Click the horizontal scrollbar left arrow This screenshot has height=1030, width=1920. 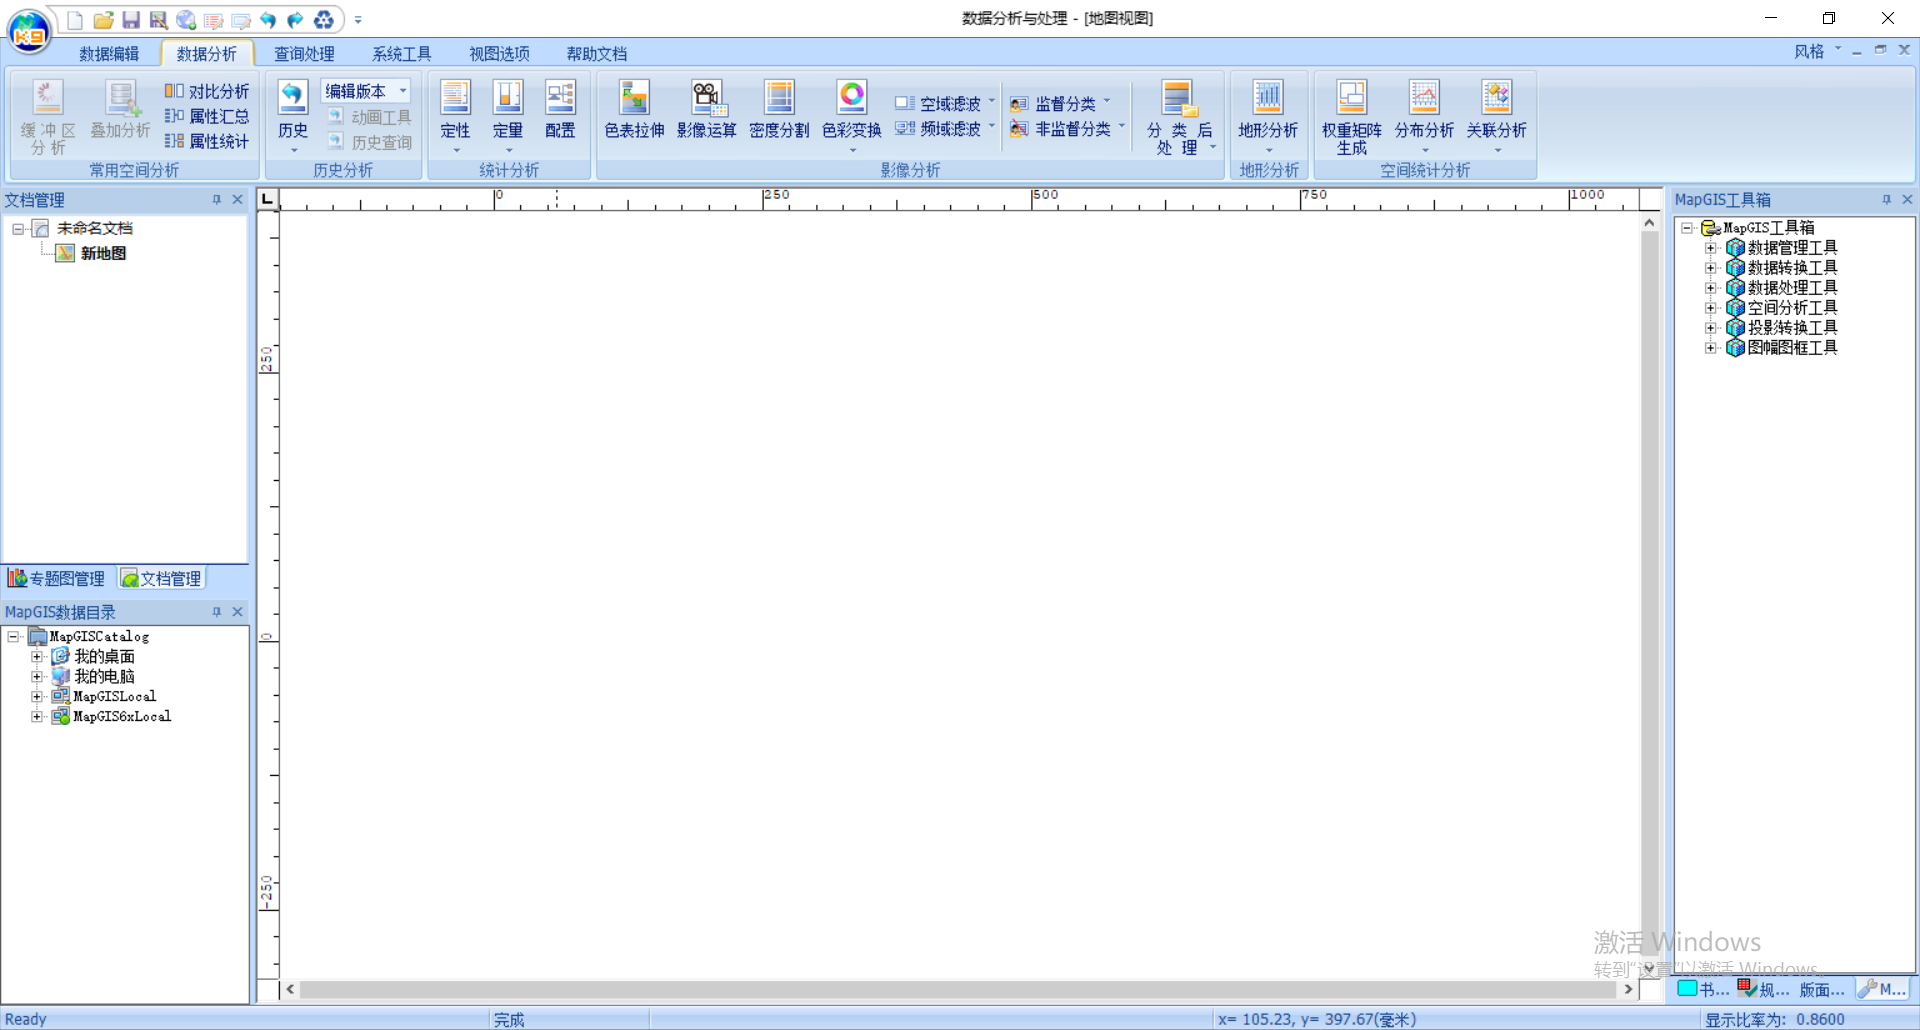coord(290,990)
